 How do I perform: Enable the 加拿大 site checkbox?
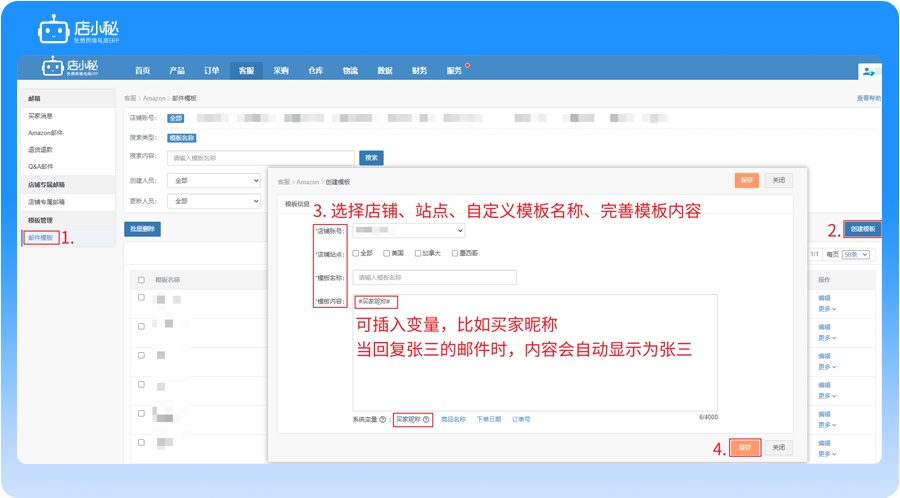click(x=418, y=254)
